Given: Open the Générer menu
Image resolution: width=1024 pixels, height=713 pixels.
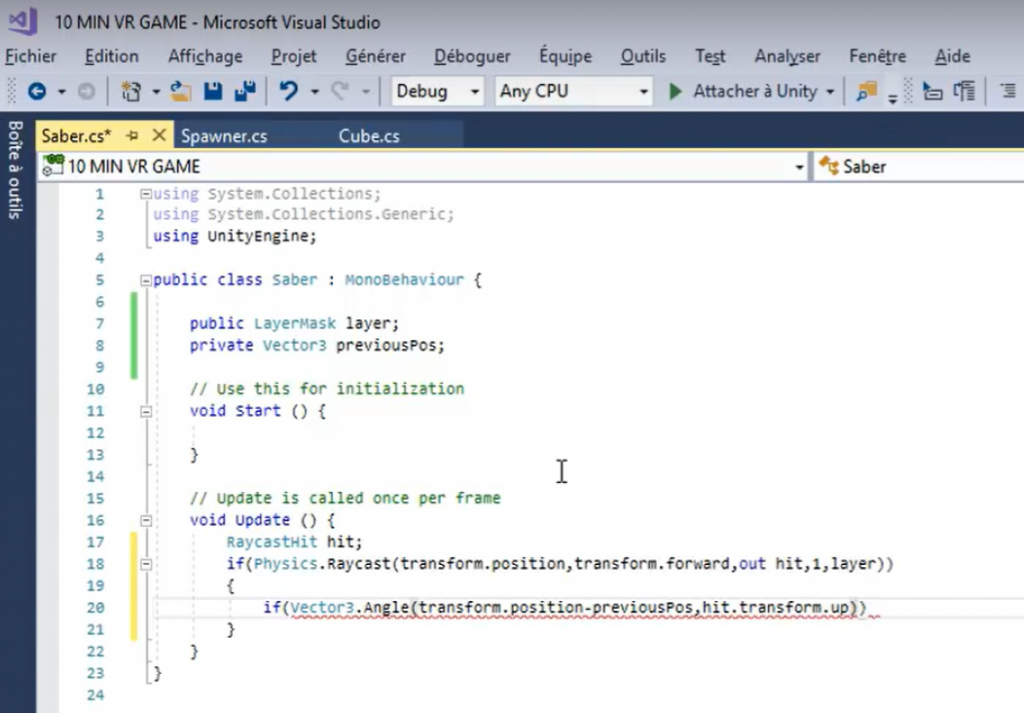Looking at the screenshot, I should pos(376,56).
